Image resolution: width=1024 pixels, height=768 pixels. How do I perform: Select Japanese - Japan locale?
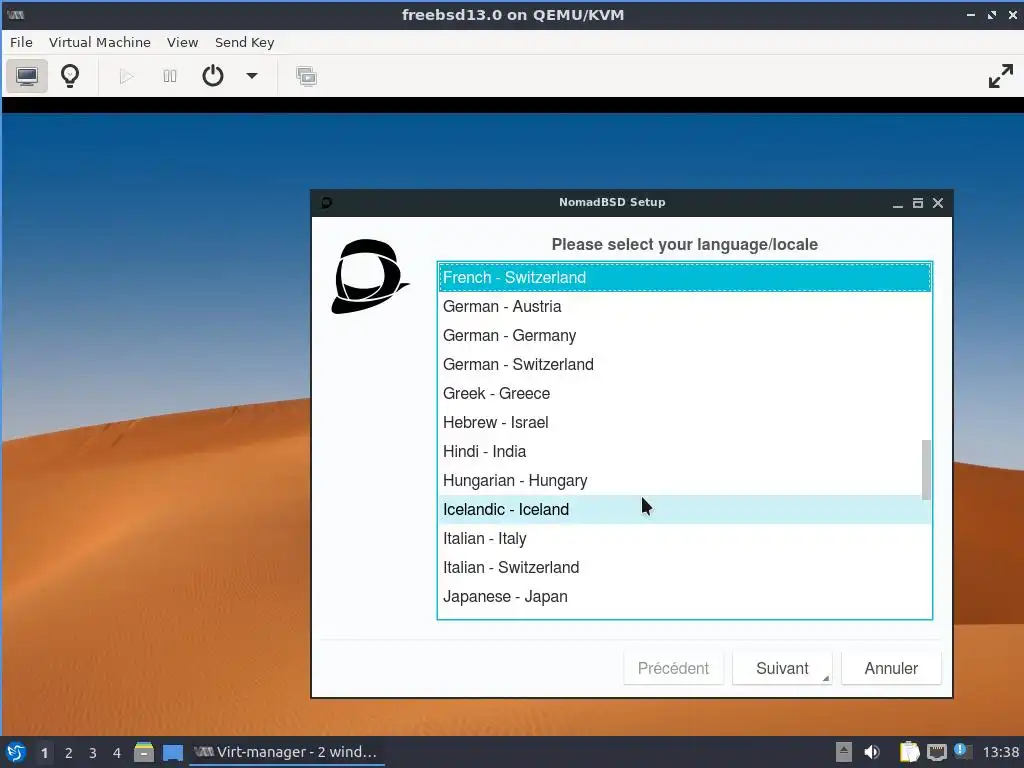684,596
